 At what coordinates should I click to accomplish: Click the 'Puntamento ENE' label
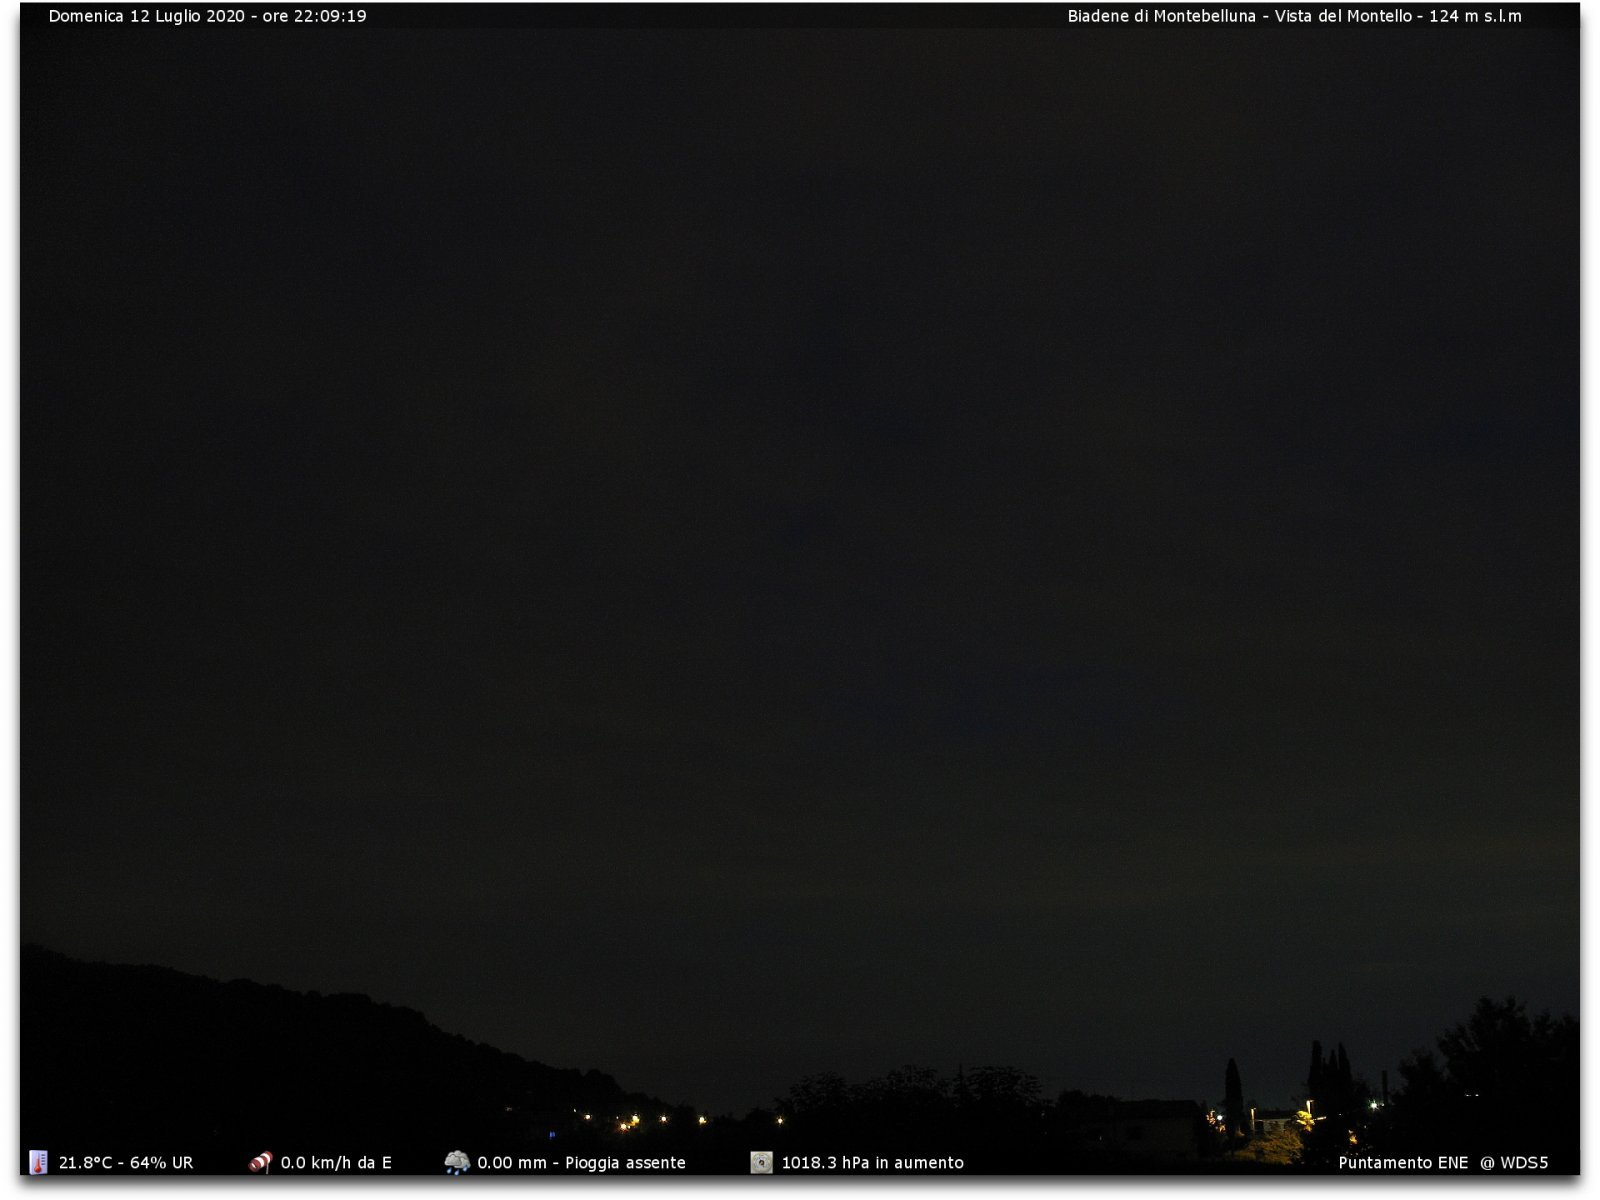pos(1403,1163)
